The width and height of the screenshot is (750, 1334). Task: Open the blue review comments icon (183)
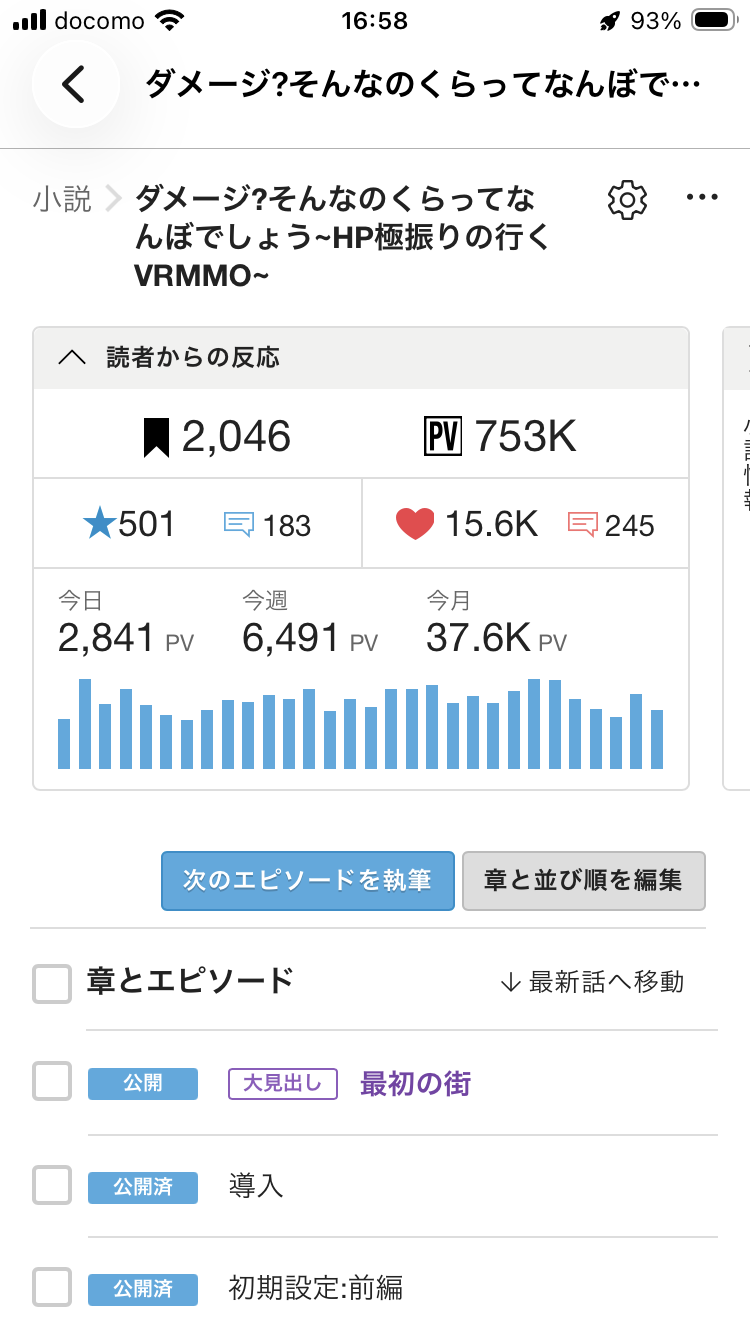[240, 525]
